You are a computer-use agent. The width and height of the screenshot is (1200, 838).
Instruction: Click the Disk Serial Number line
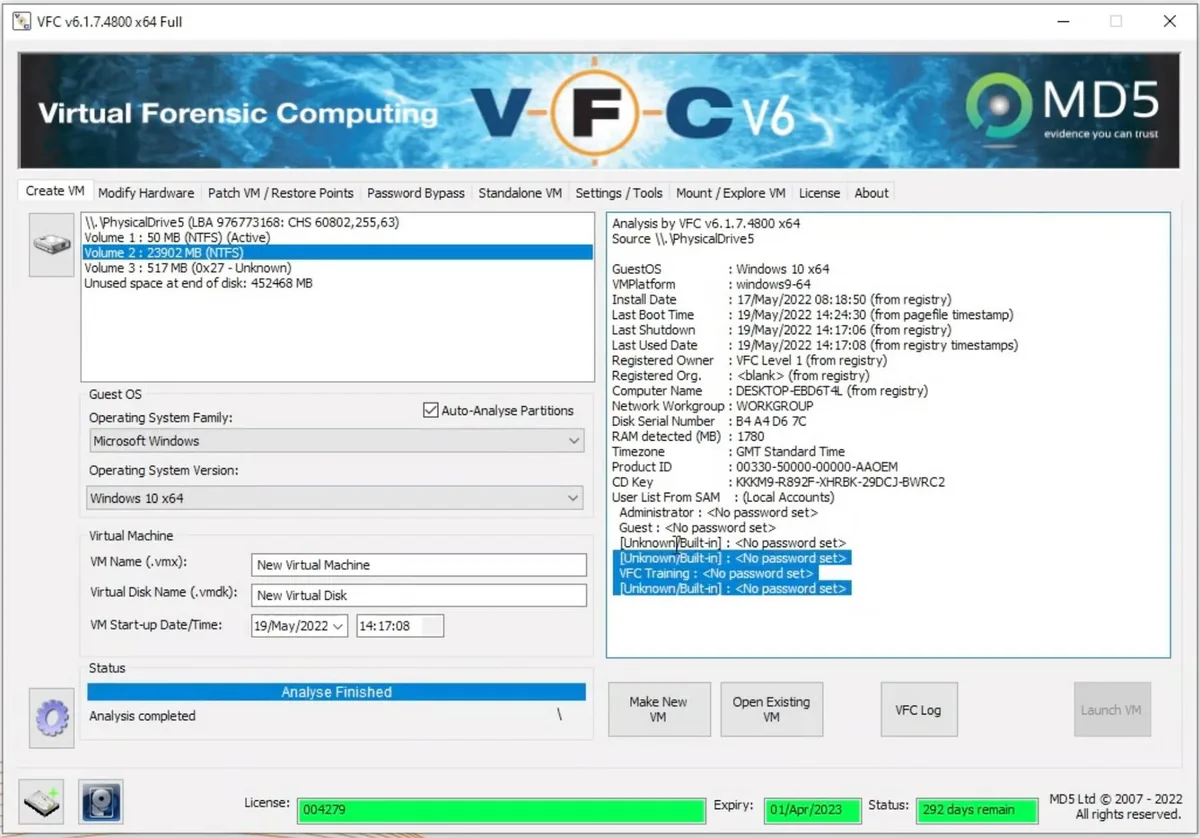(710, 421)
